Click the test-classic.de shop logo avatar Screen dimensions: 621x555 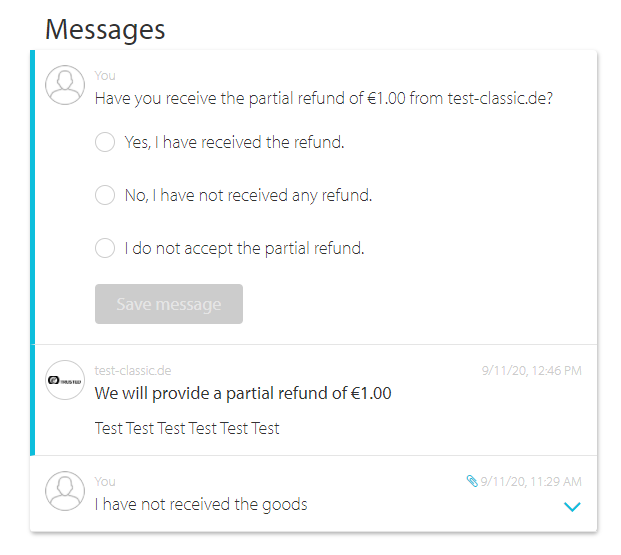[65, 380]
